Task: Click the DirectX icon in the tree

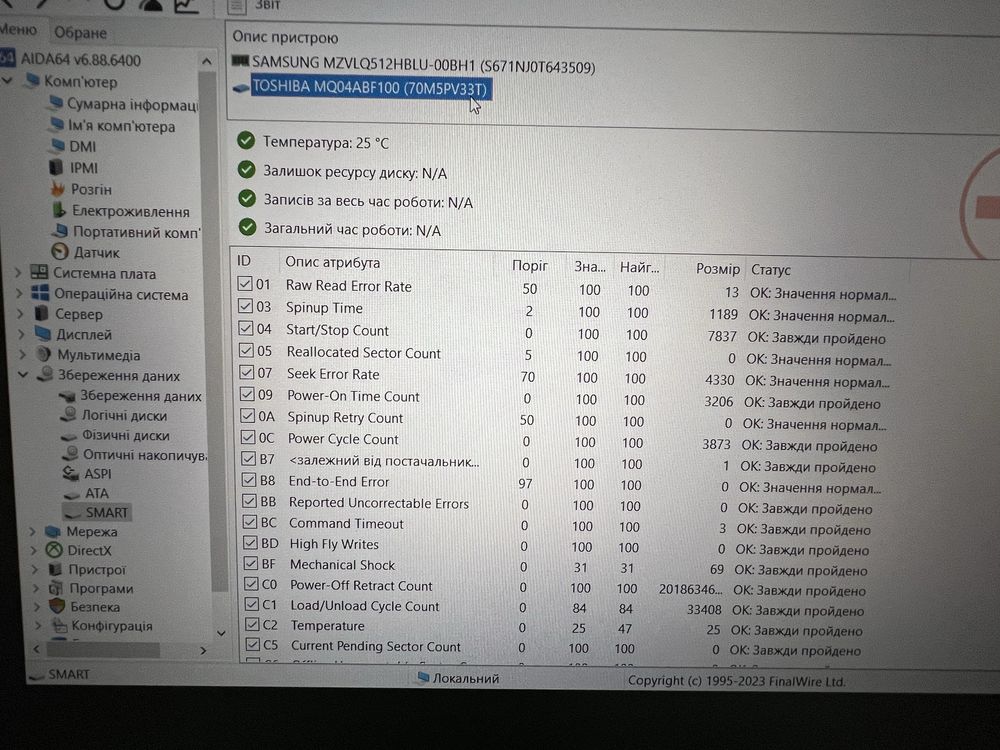Action: click(x=54, y=550)
